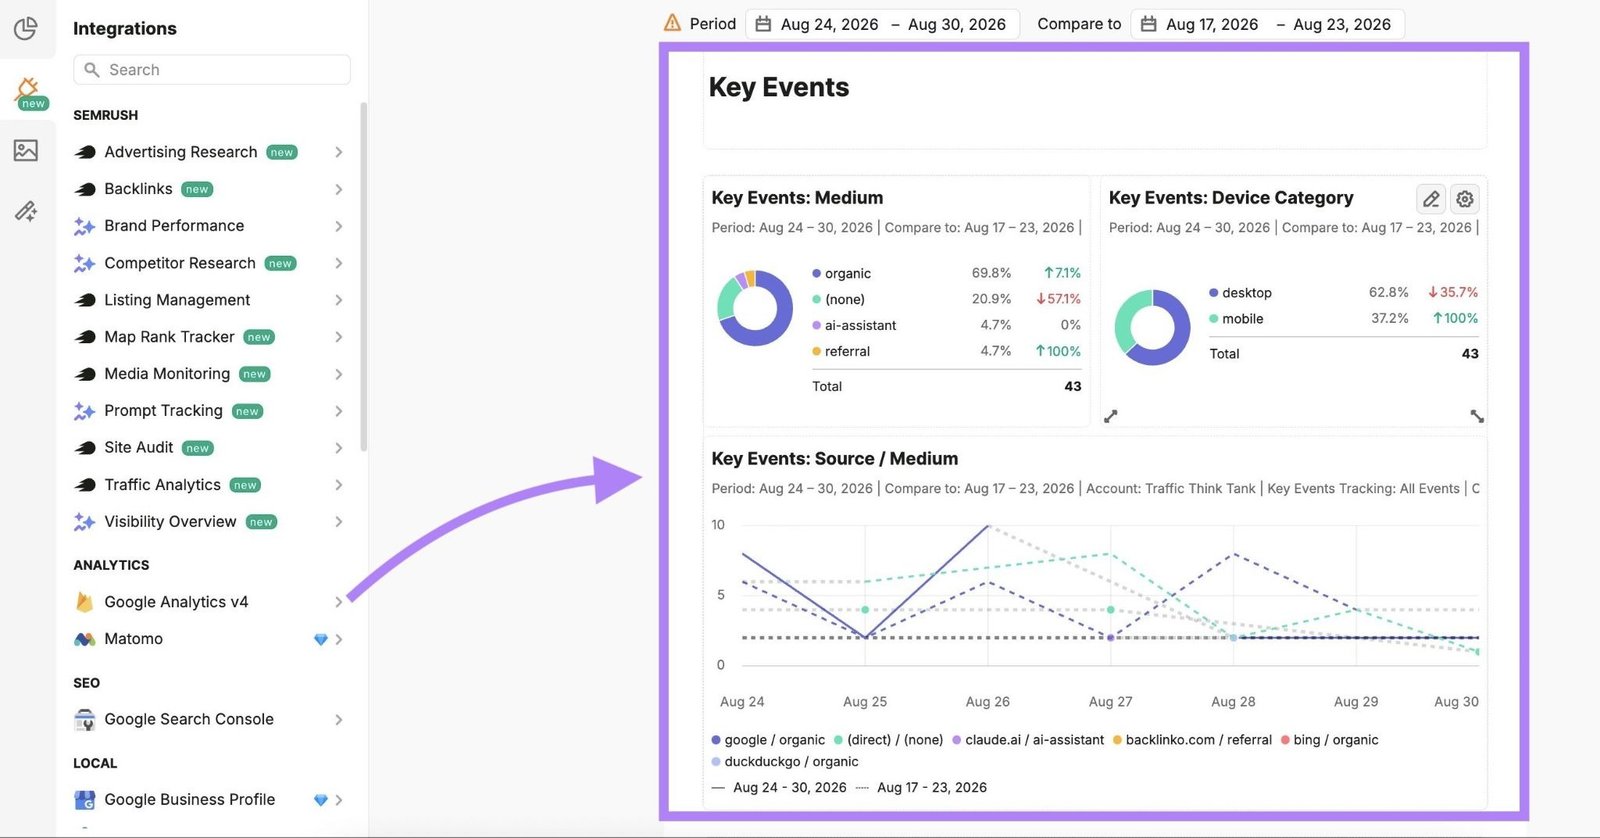Expand the Google Analytics v4 chevron
Viewport: 1600px width, 838px height.
tap(339, 602)
